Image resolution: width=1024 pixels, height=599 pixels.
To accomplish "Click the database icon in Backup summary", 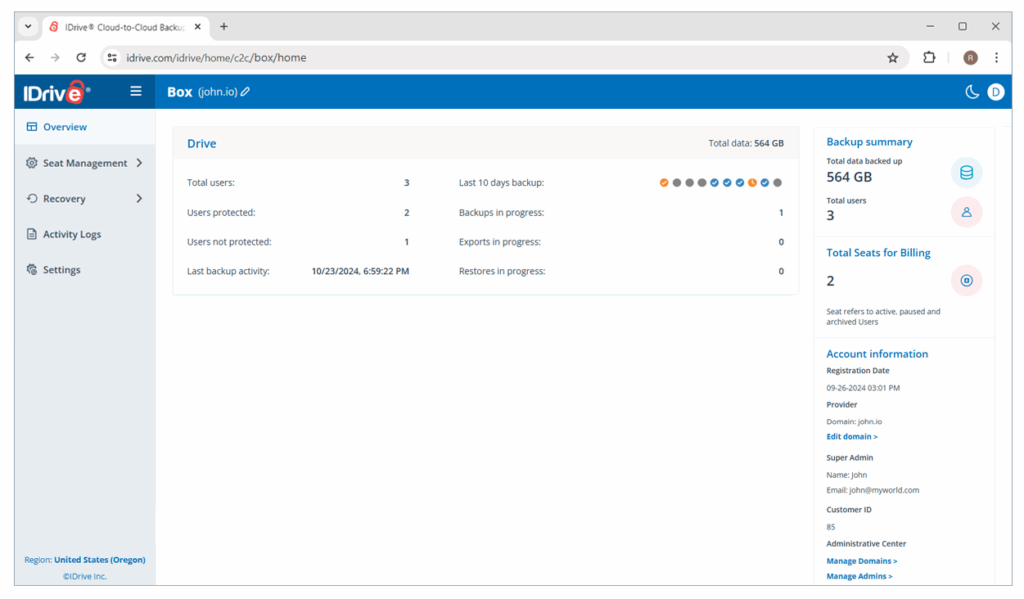I will click(x=967, y=172).
